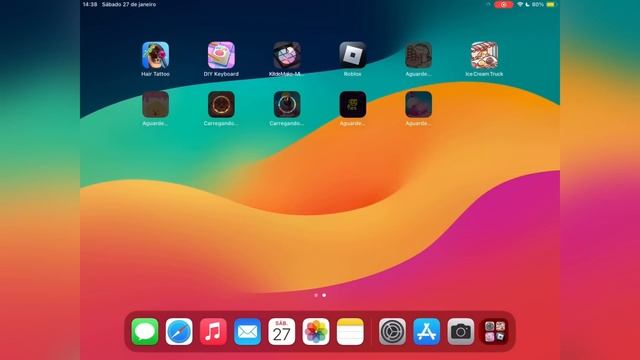640x360 pixels.
Task: Launch the DIY Keyboard app
Action: pos(221,55)
